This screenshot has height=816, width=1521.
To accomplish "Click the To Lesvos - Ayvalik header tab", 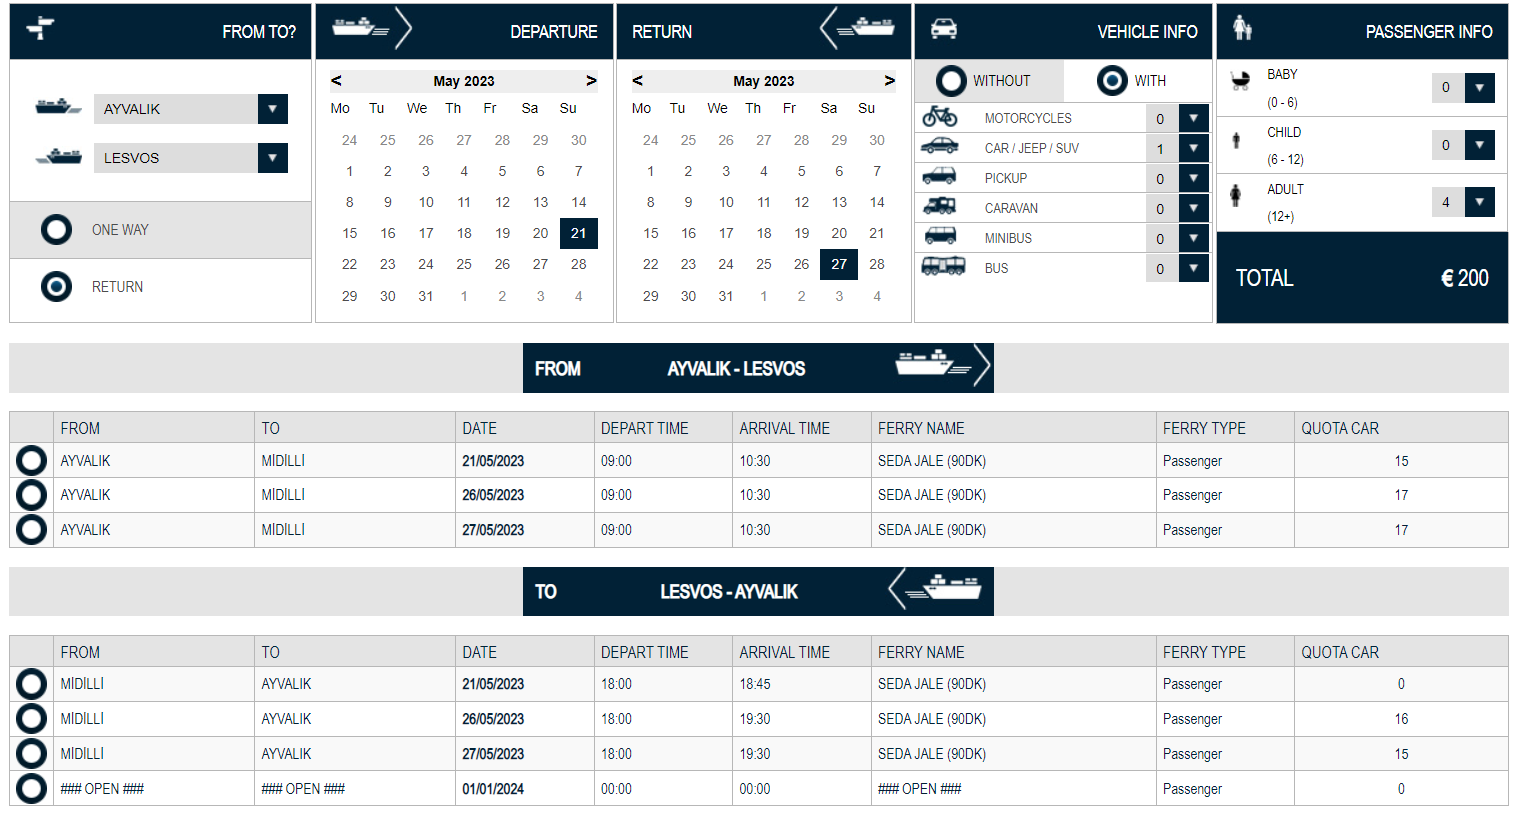I will point(757,592).
